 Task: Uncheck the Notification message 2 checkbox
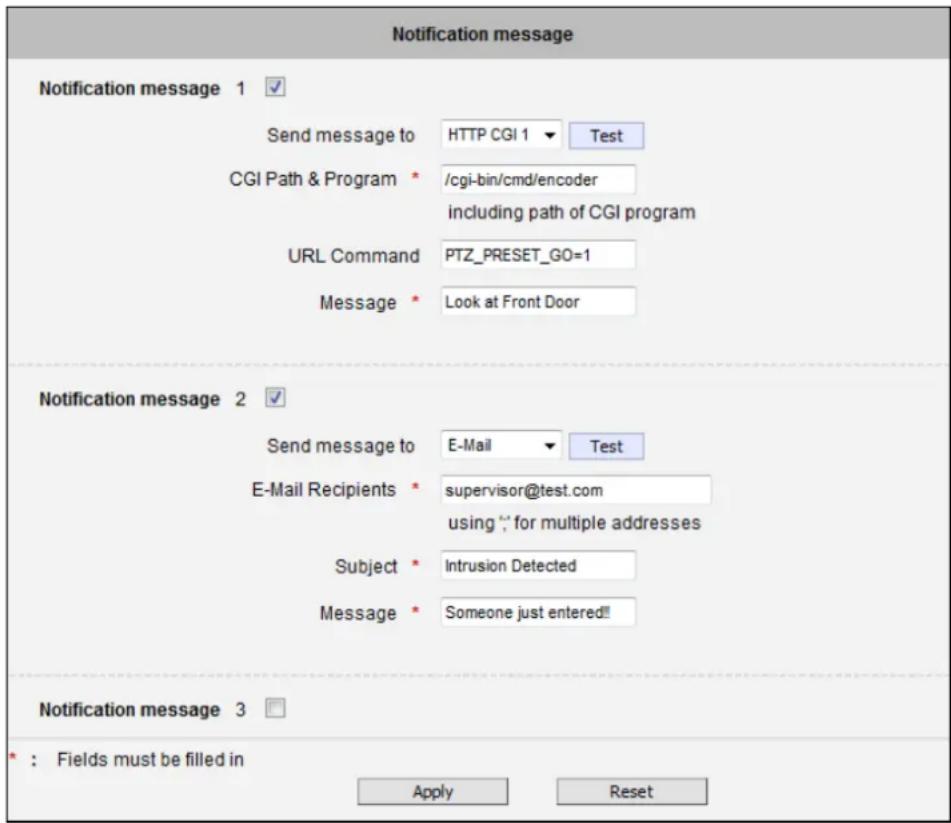coord(275,398)
